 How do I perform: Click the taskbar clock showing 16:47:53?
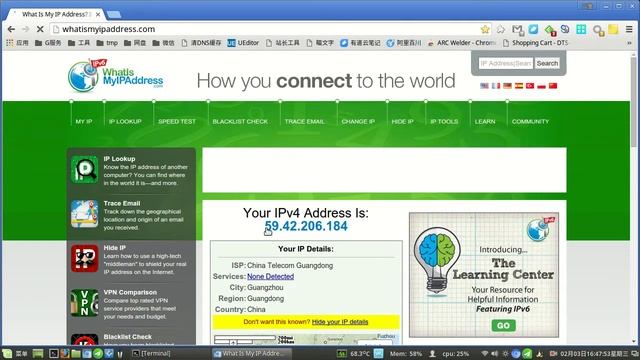[x=594, y=353]
